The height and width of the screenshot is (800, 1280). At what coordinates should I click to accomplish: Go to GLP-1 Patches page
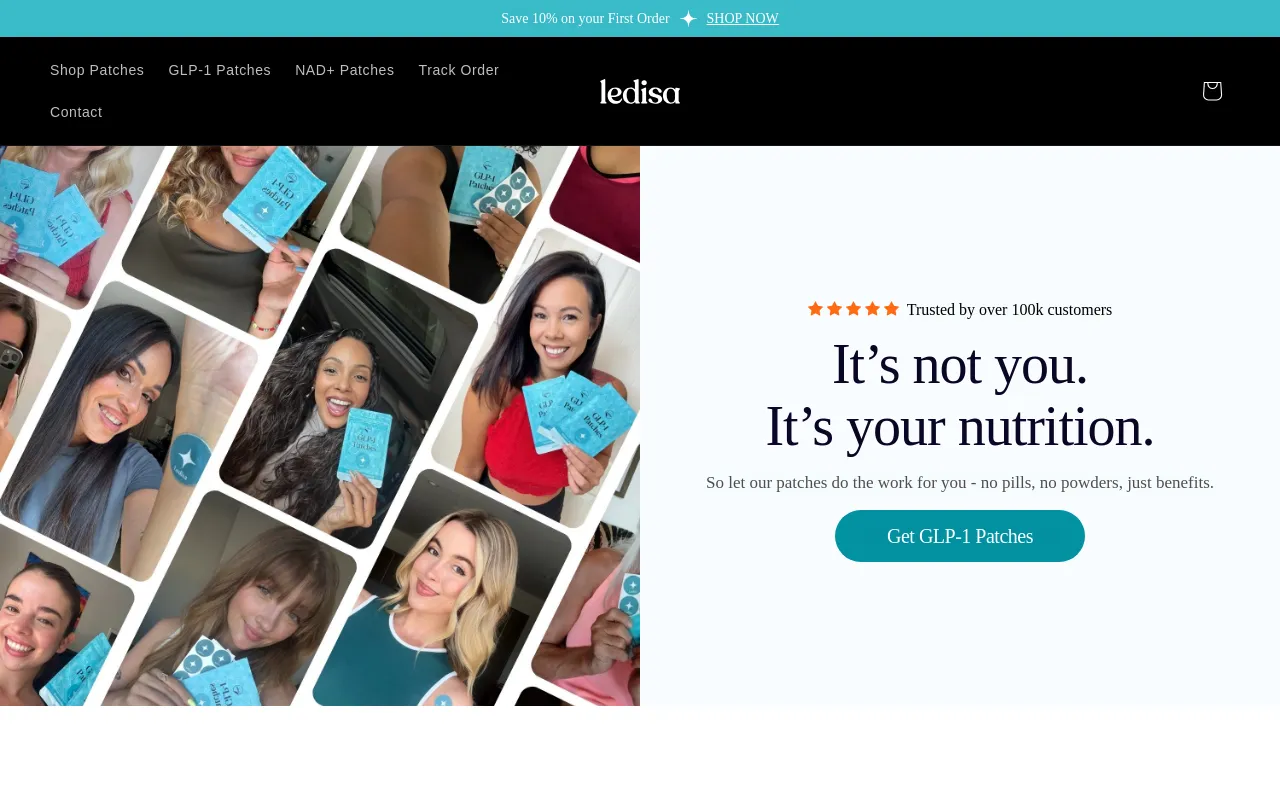[x=220, y=70]
